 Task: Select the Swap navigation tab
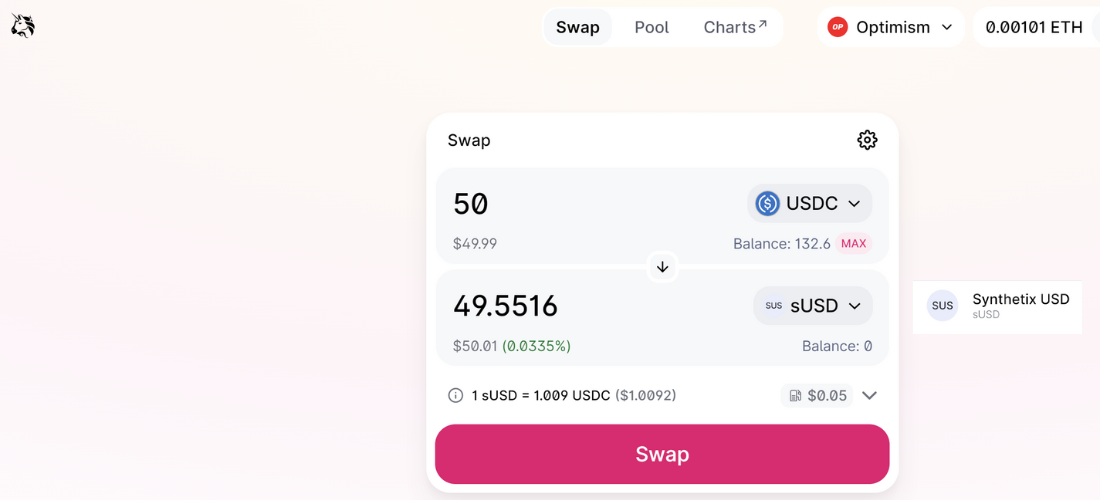coord(578,27)
